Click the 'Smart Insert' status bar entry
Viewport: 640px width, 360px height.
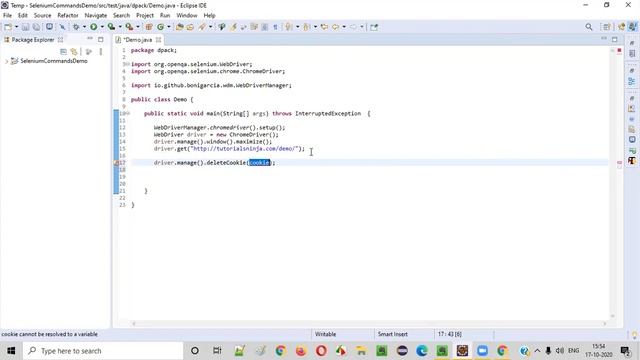click(393, 334)
